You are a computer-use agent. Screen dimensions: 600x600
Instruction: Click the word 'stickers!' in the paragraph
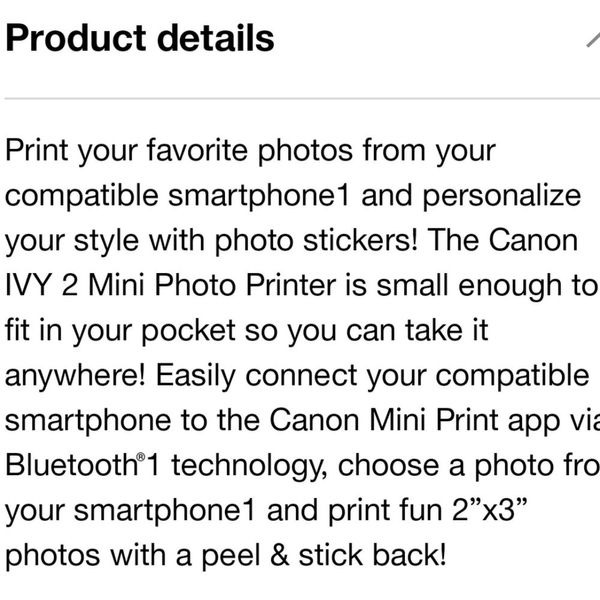[x=360, y=240]
